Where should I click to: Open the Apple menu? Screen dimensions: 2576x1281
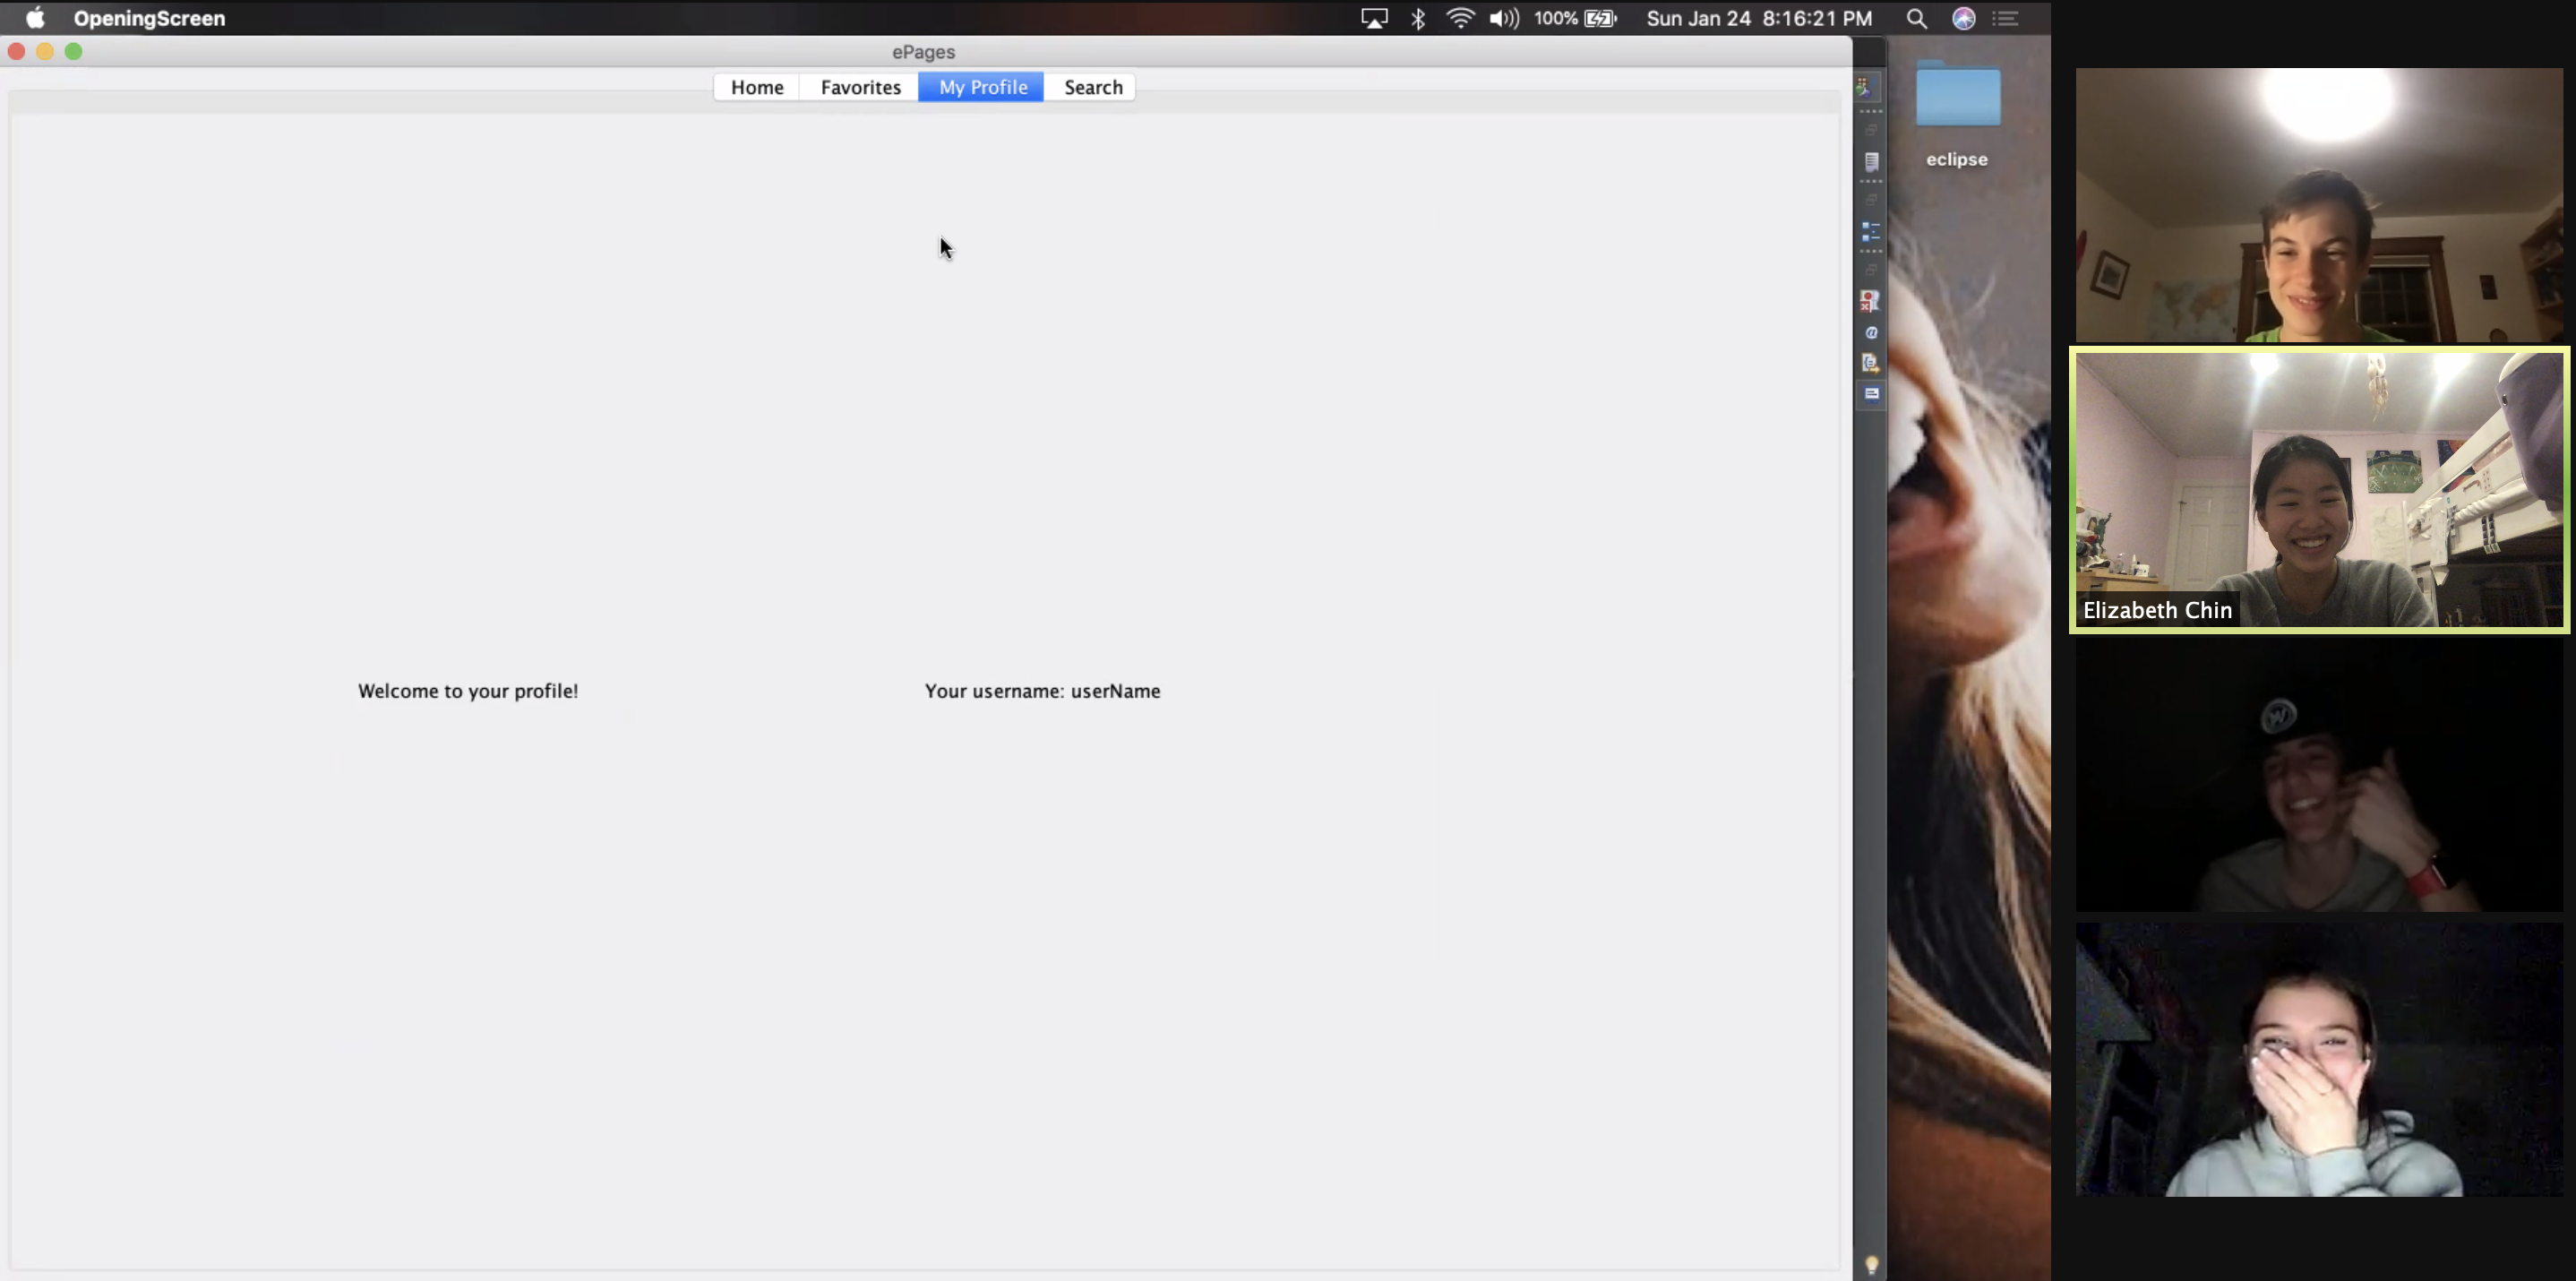(x=35, y=19)
